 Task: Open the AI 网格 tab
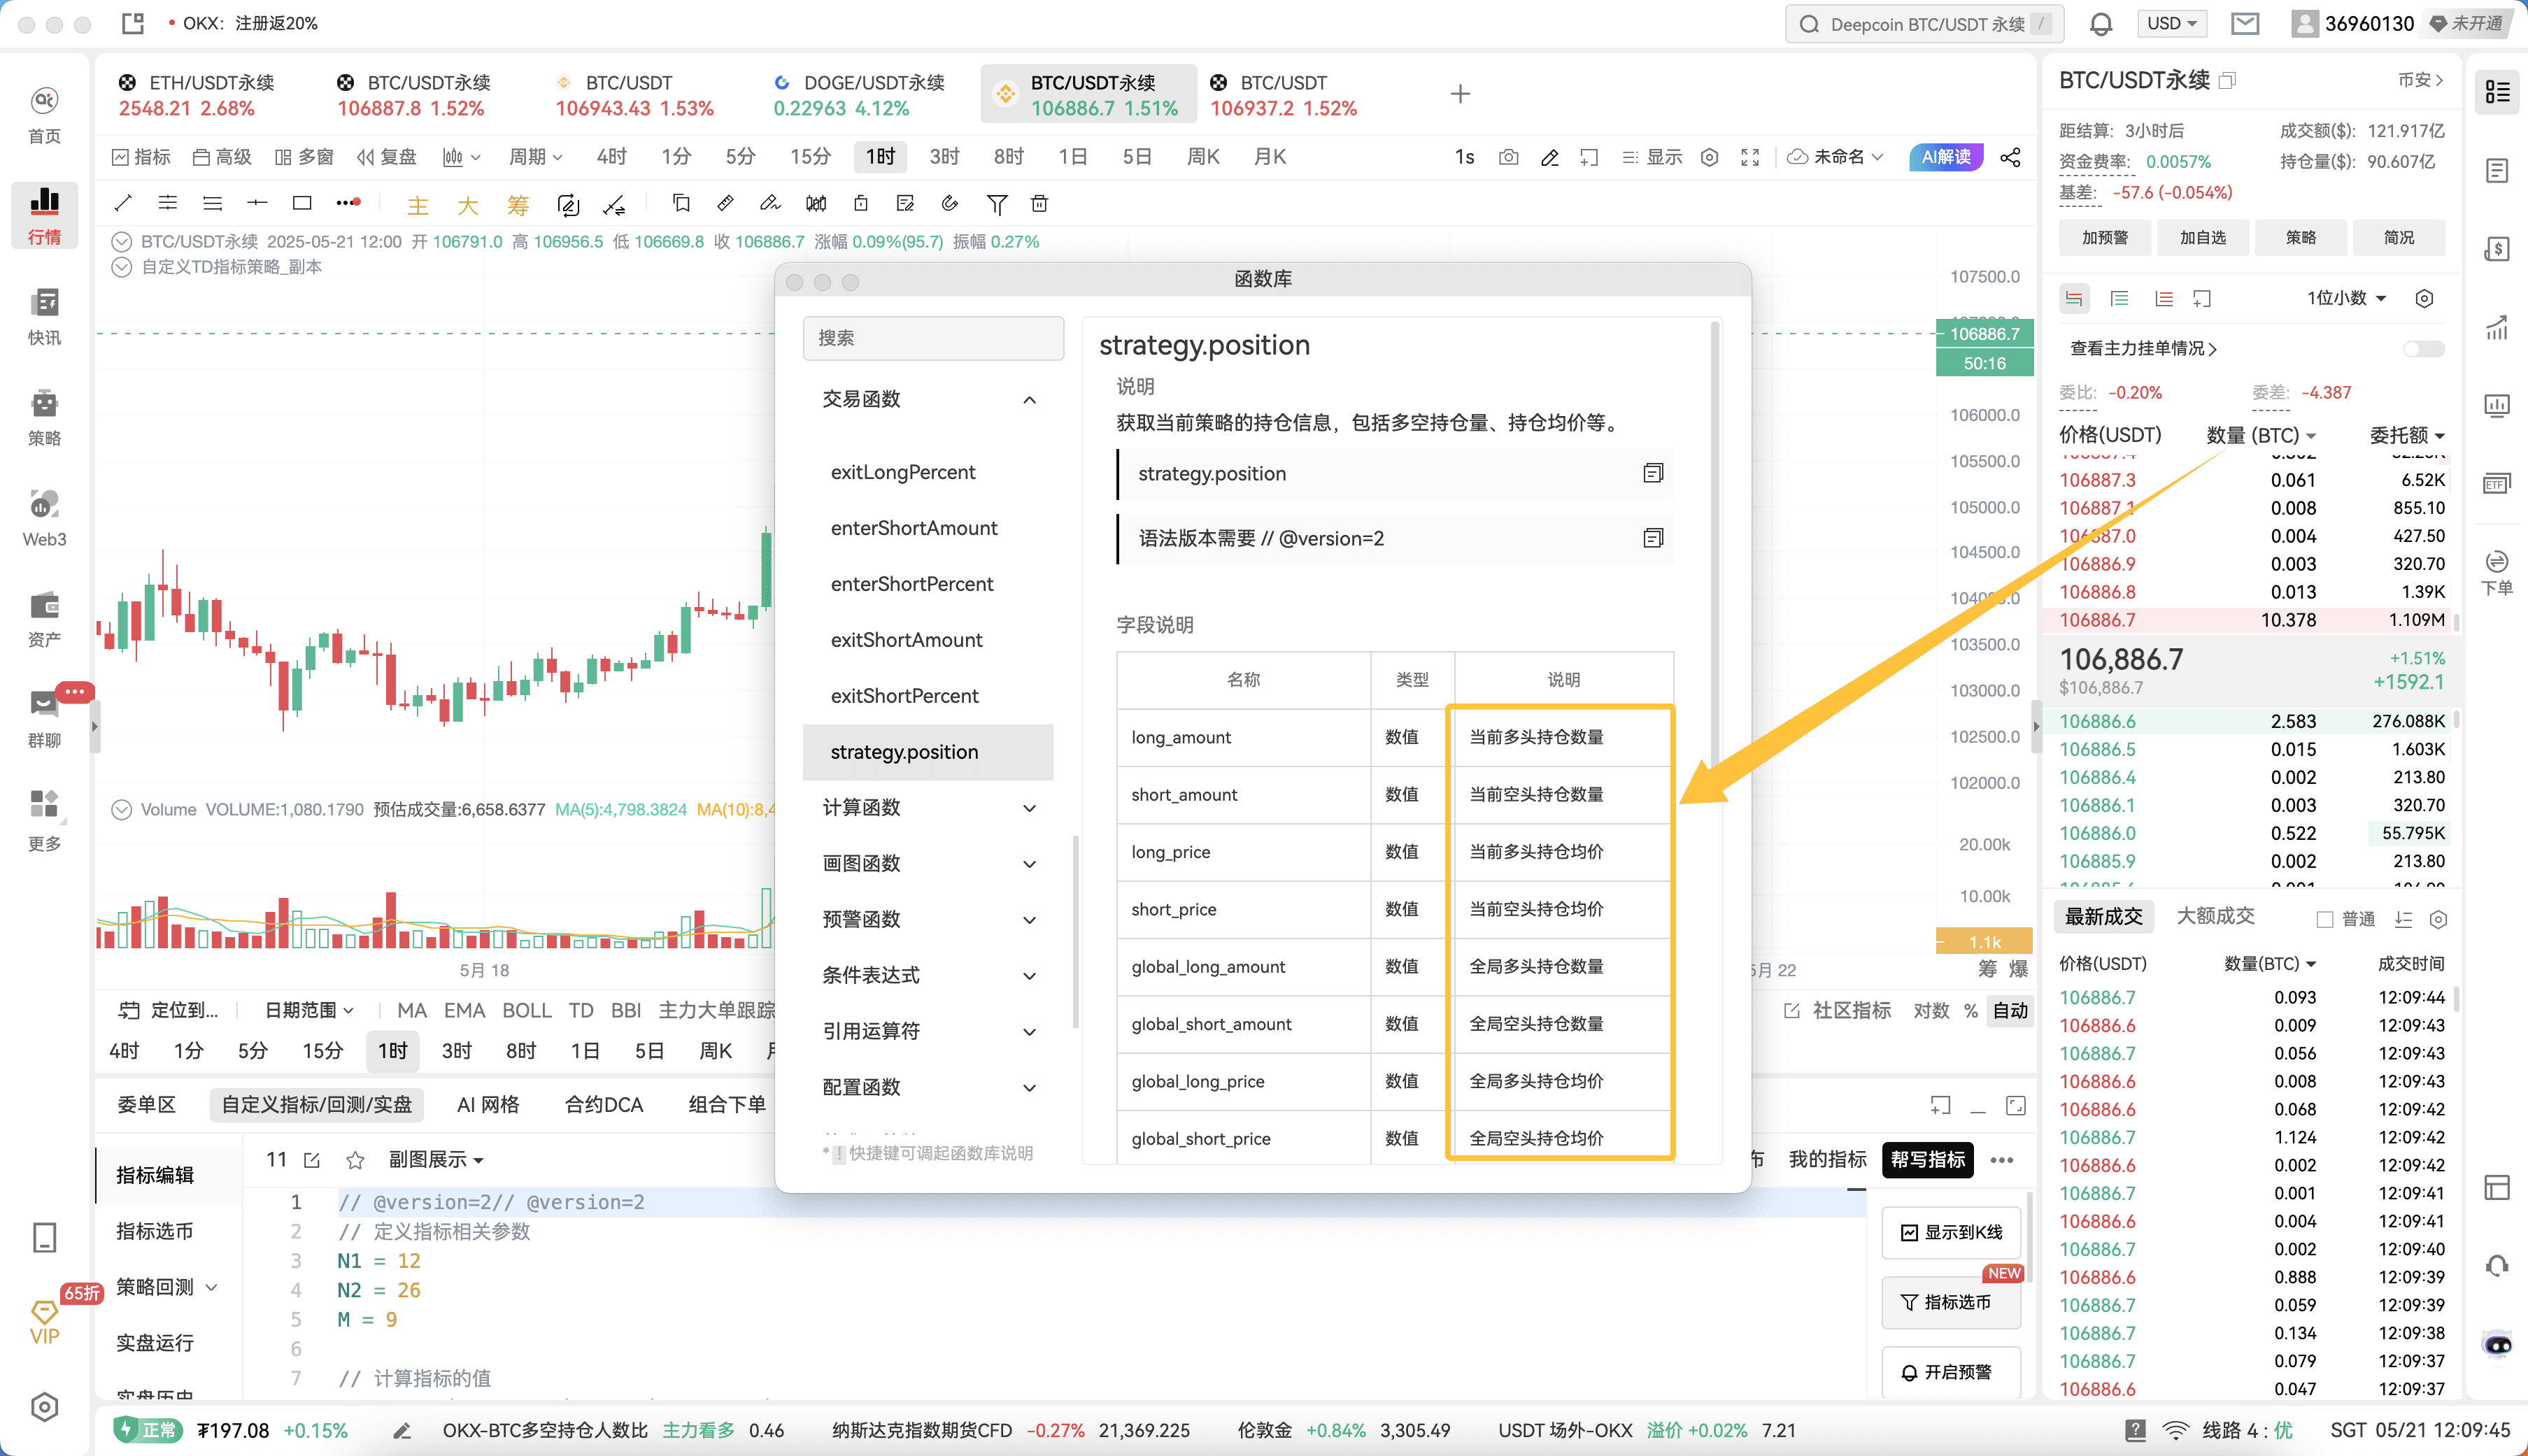488,1105
